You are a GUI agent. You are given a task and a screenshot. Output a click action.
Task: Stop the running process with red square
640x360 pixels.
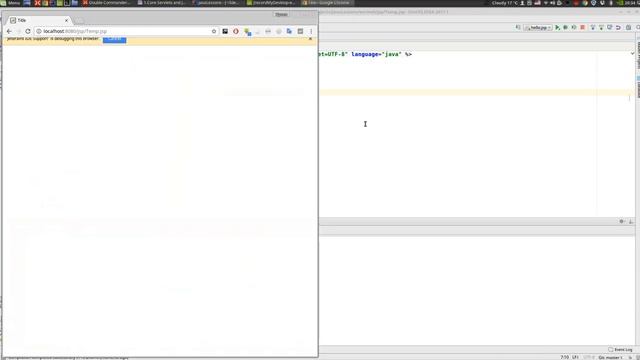coord(583,28)
